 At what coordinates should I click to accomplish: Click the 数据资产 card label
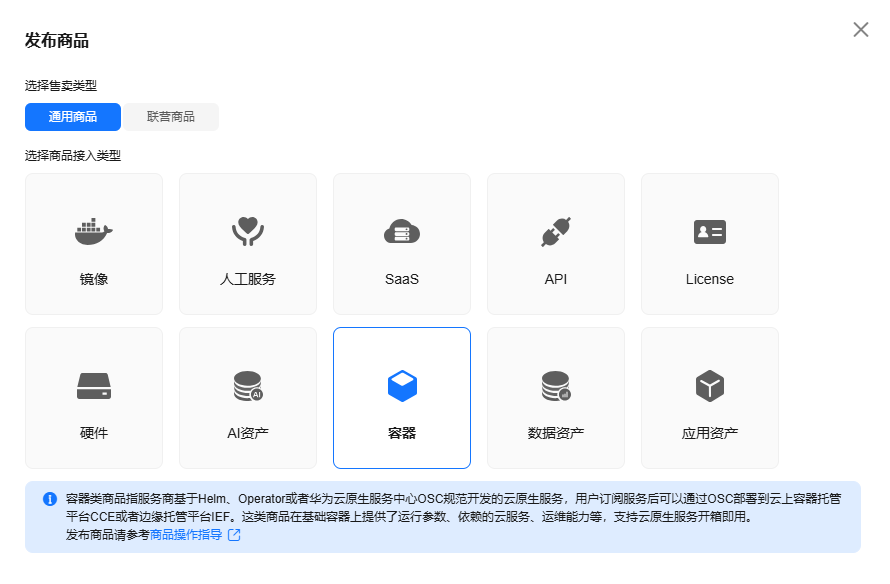tap(556, 433)
